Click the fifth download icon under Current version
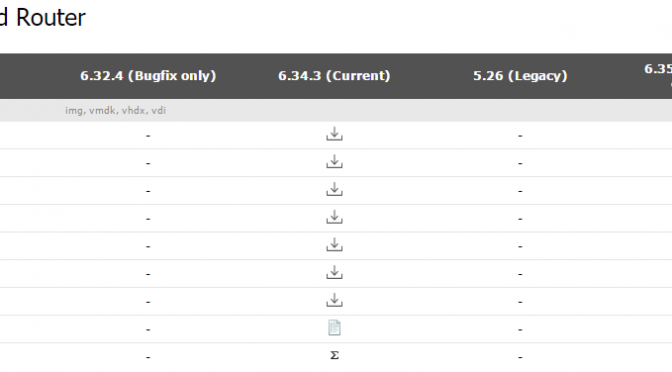 (x=334, y=245)
